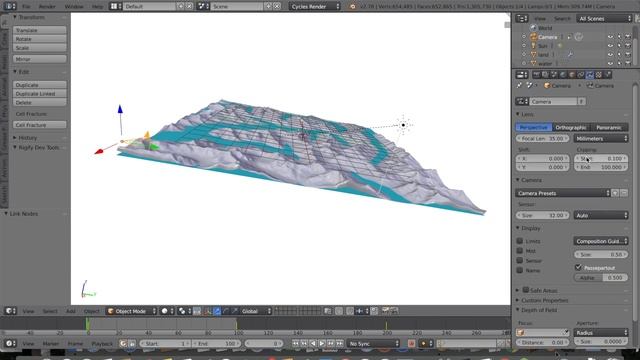
Task: Open the Composition Guides dropdown
Action: (x=601, y=241)
